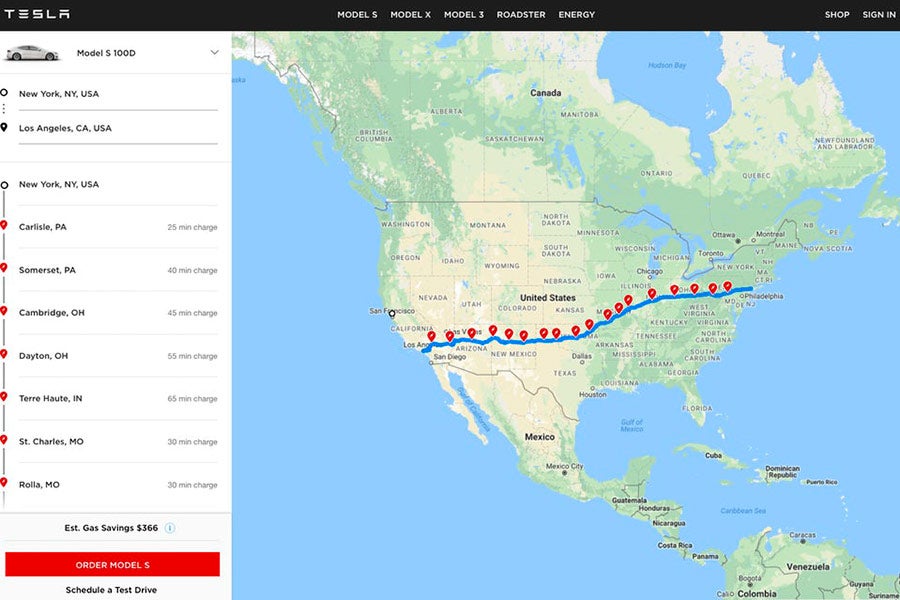Click Schedule a Test Drive link

[x=111, y=590]
